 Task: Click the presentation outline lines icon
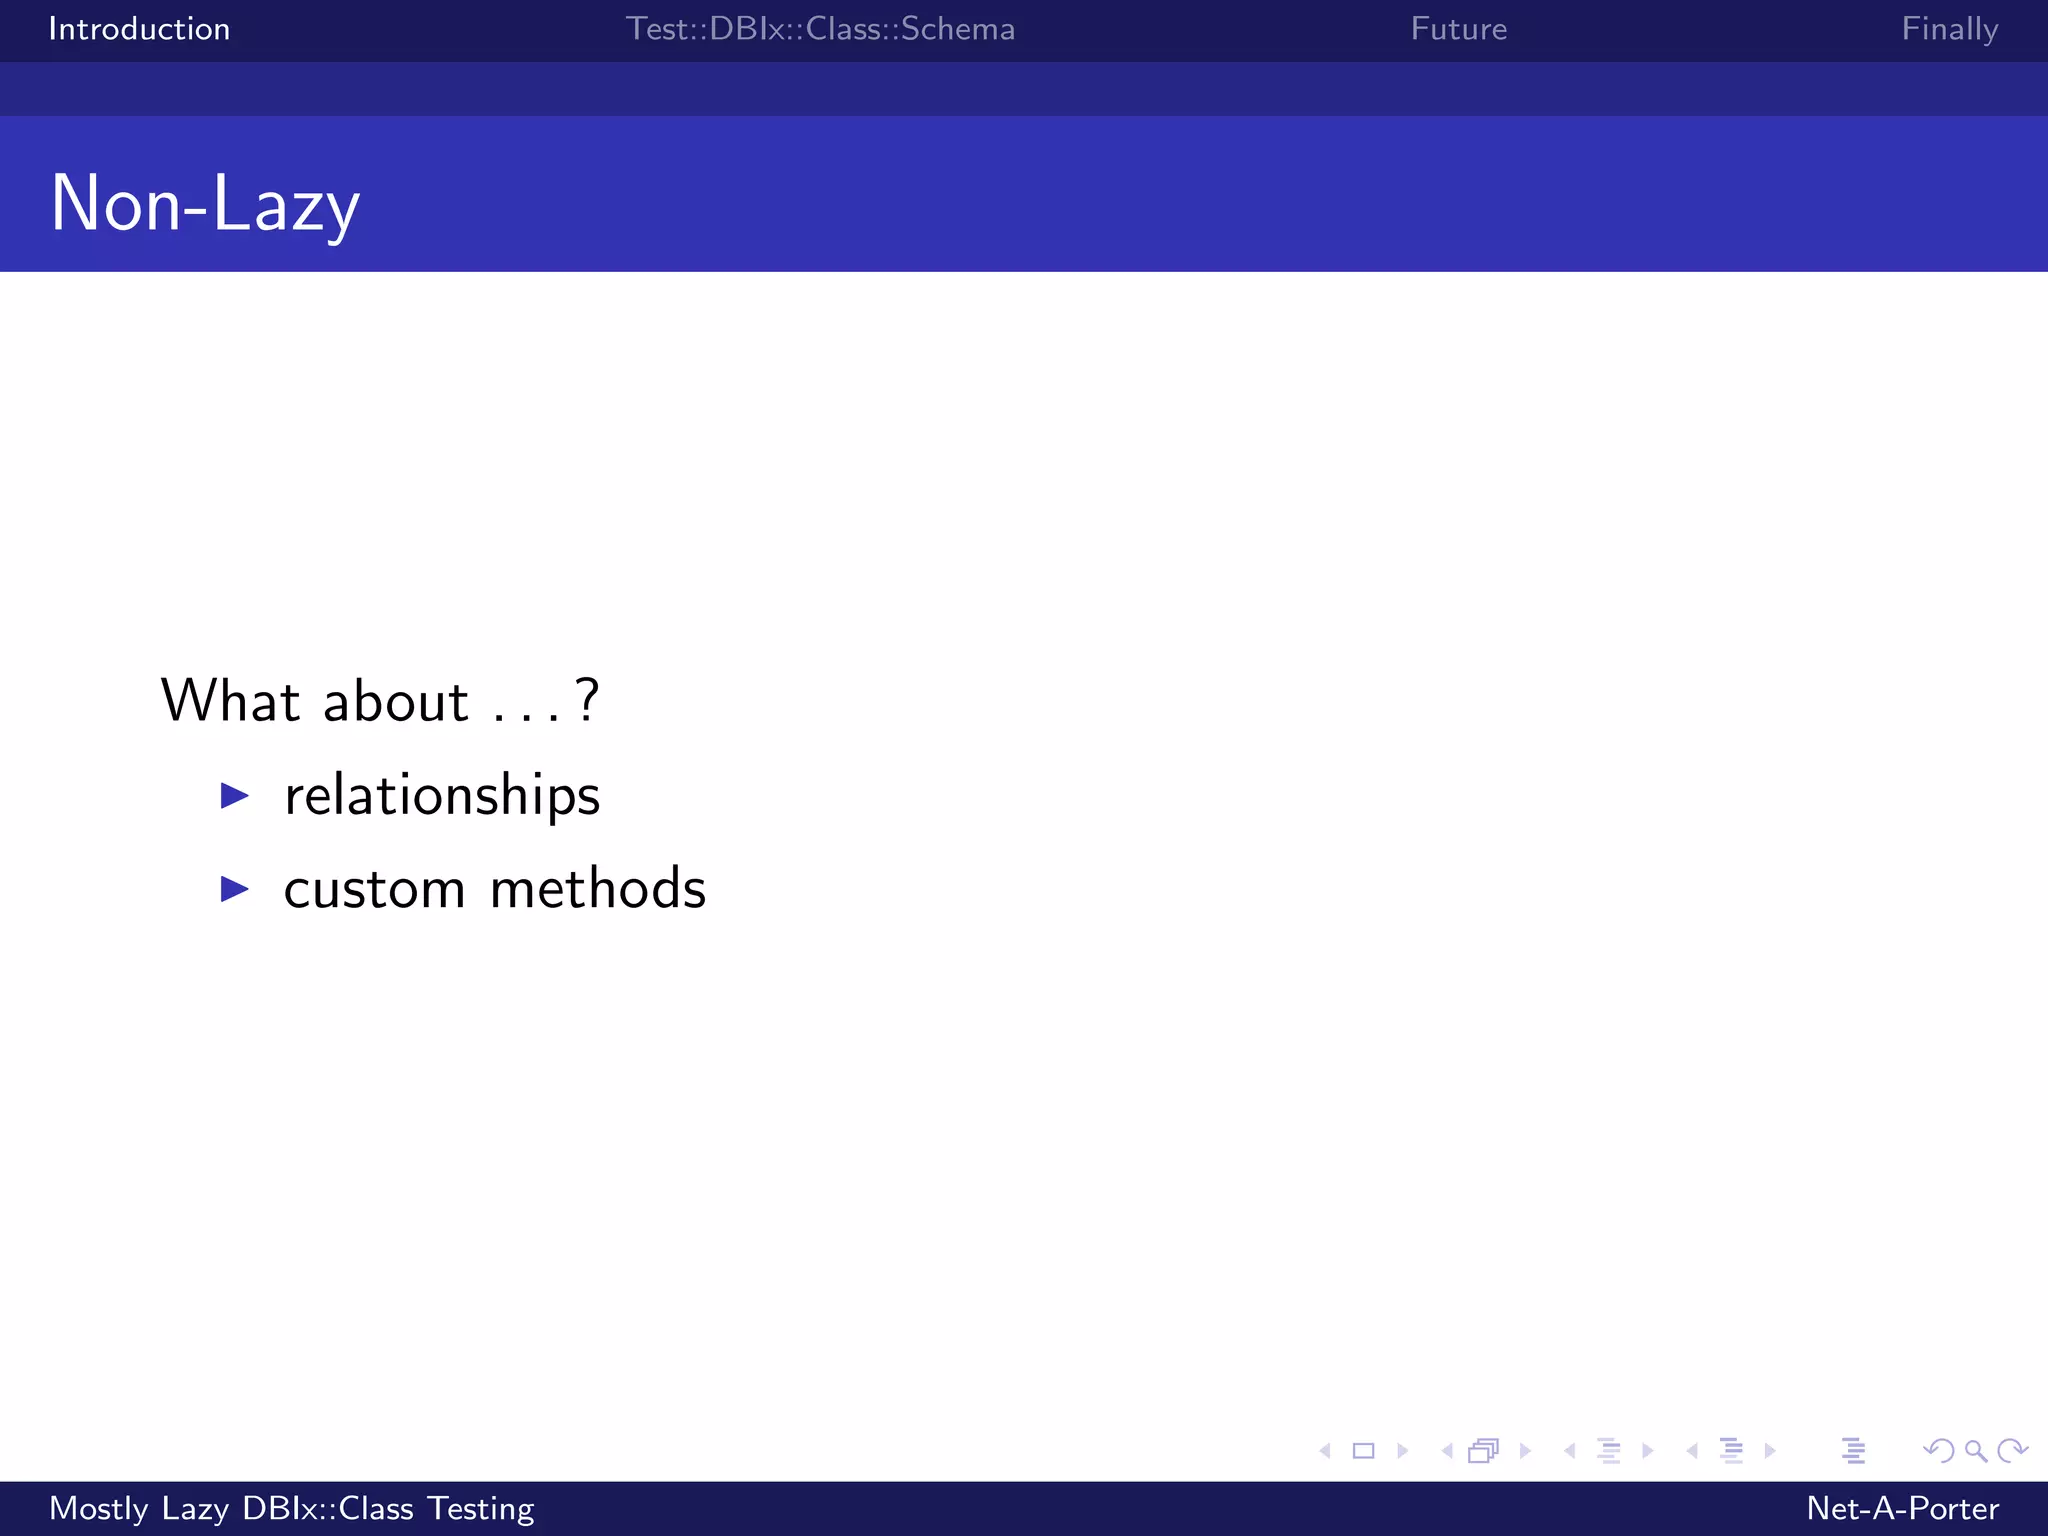click(1853, 1451)
